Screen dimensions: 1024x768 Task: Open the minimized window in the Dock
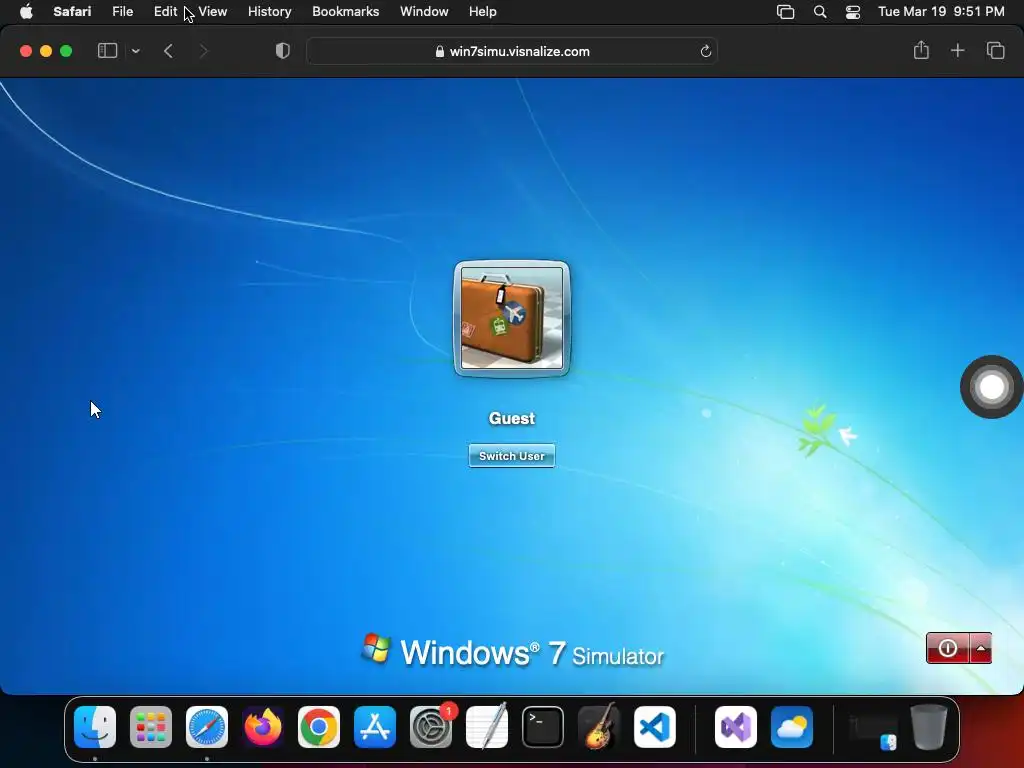tap(873, 728)
